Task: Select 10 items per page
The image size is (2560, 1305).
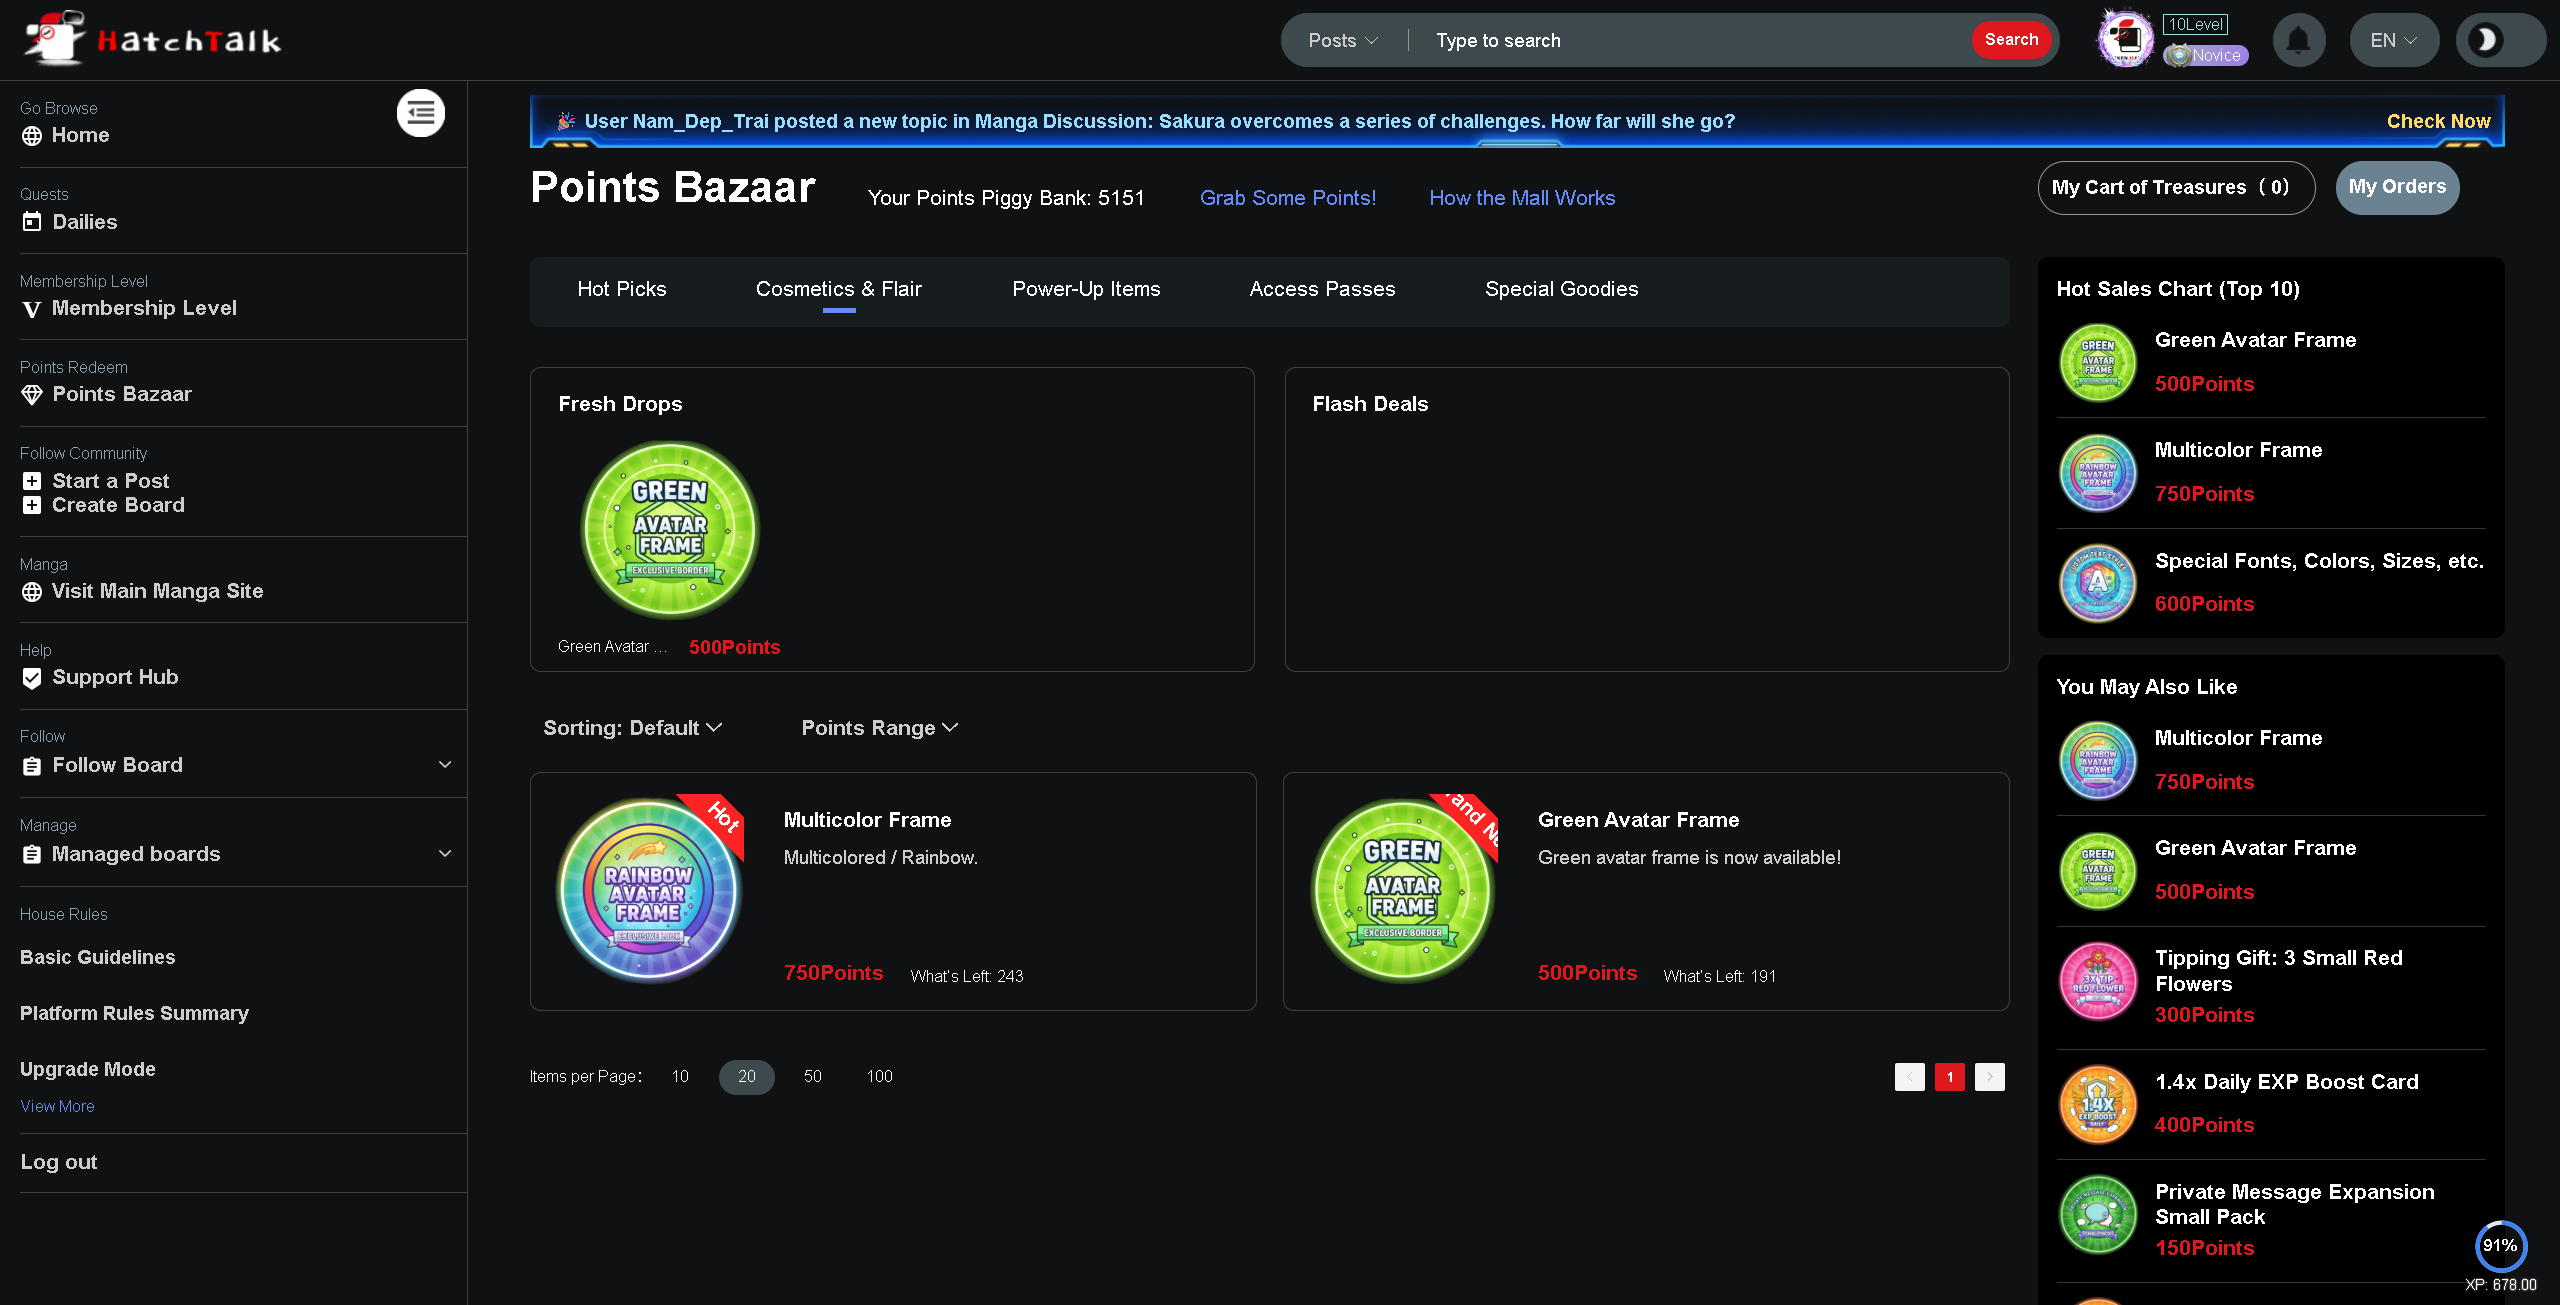Action: [x=680, y=1076]
